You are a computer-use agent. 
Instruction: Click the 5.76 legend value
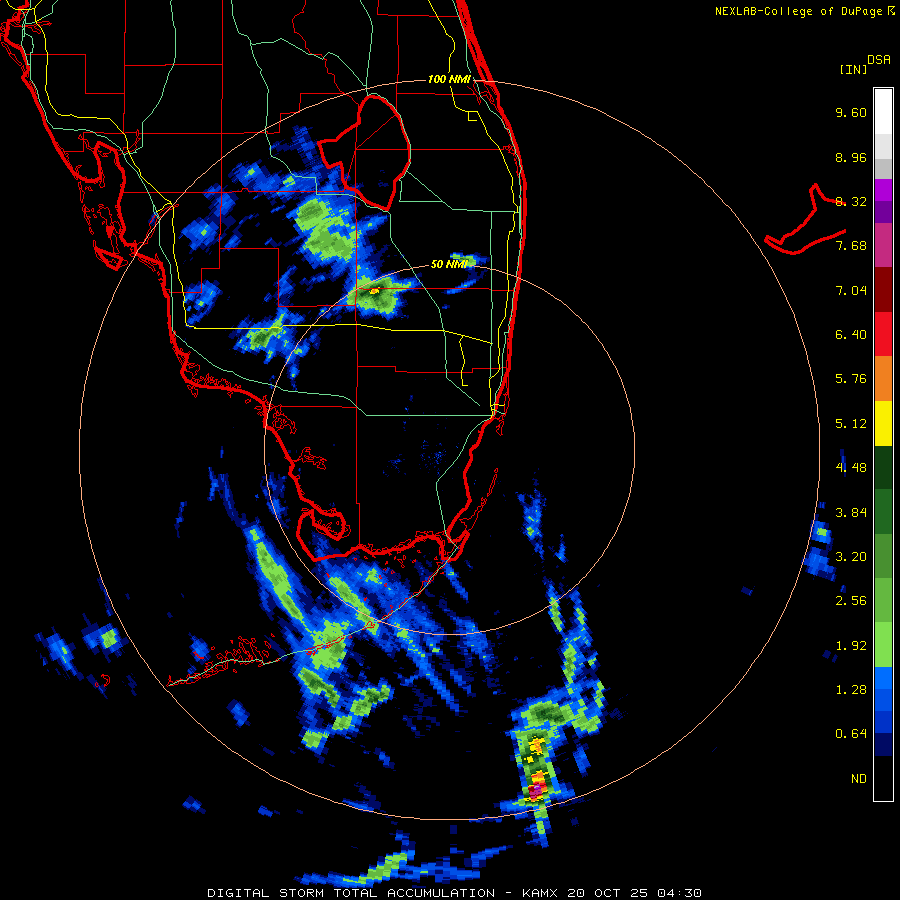coord(851,379)
